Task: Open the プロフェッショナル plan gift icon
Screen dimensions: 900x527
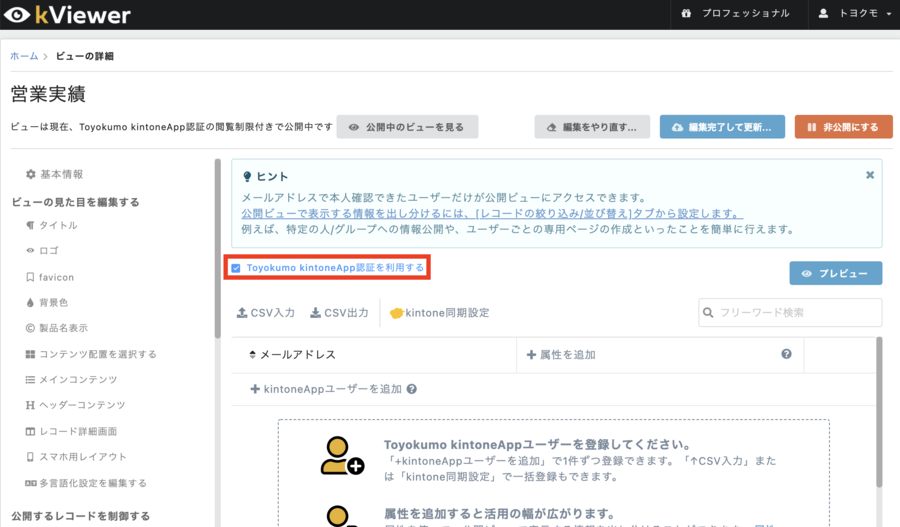Action: click(686, 13)
